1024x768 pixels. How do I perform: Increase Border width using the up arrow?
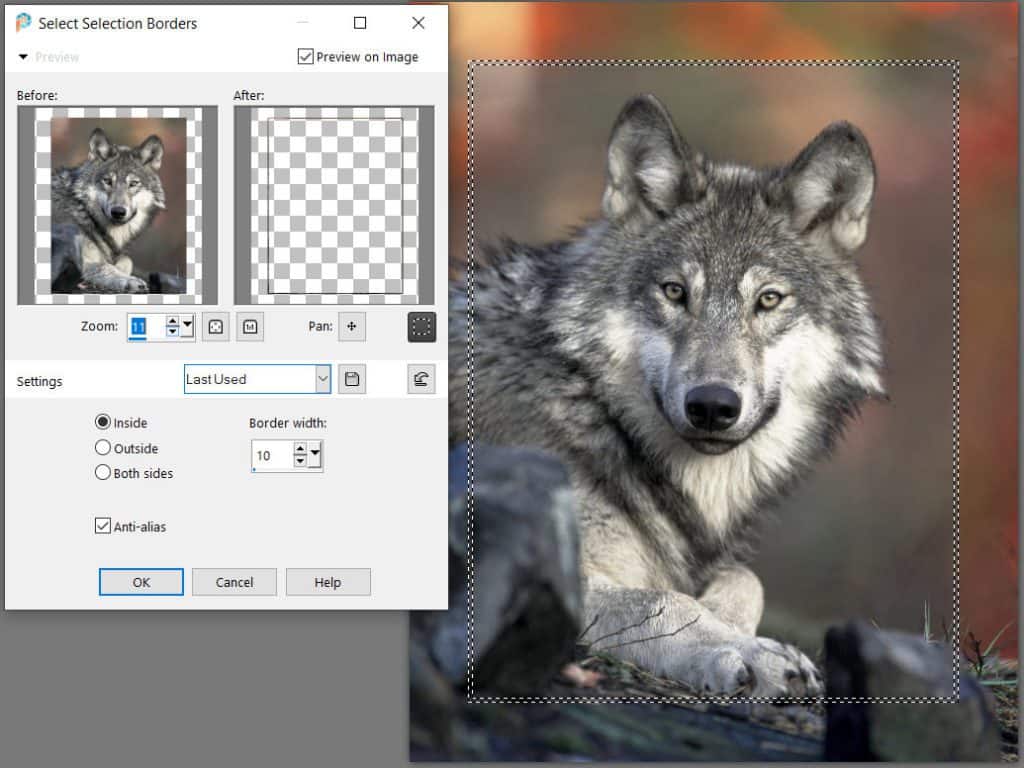pos(299,449)
